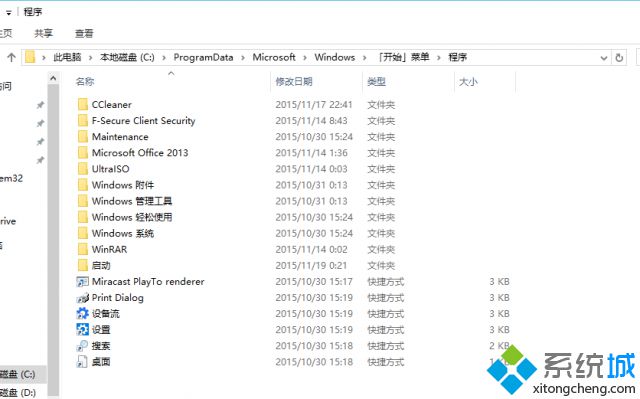Expand the chevron after Microsoft in path

tap(304, 58)
